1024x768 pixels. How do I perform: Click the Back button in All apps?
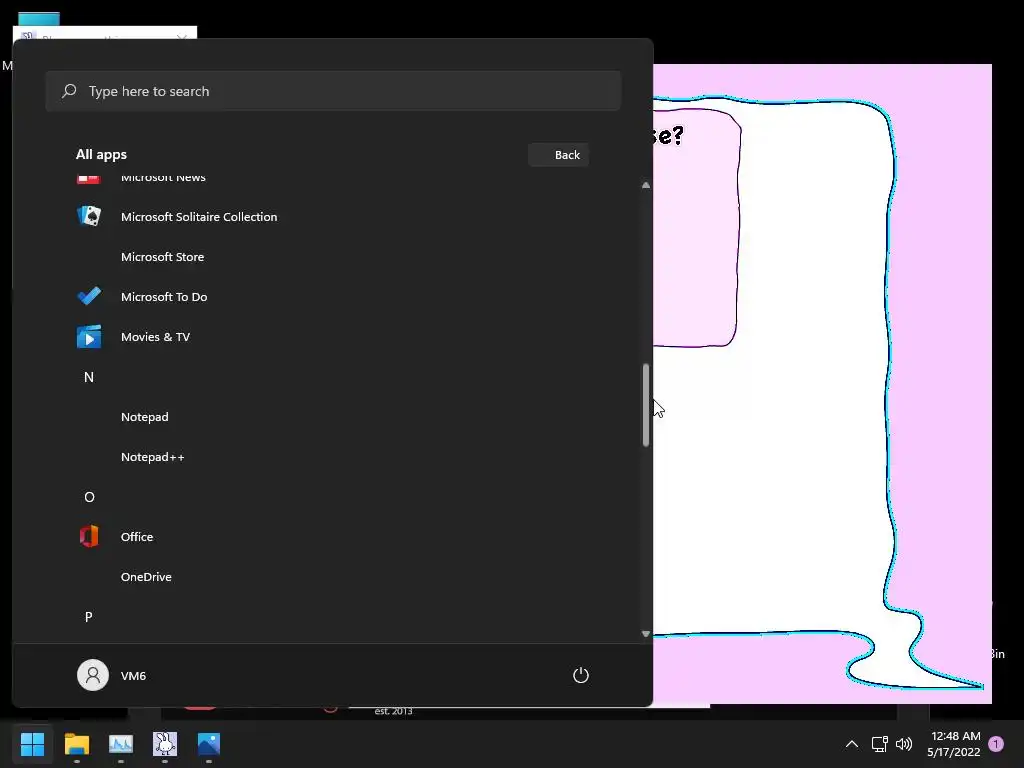[558, 155]
